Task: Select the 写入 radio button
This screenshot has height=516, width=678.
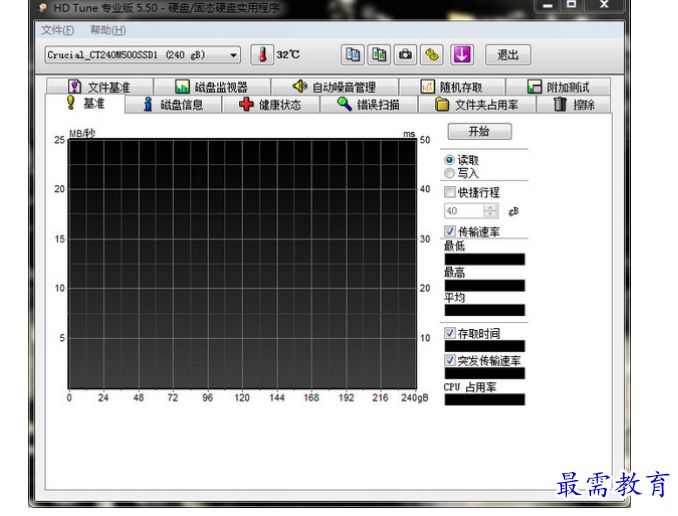Action: tap(449, 173)
